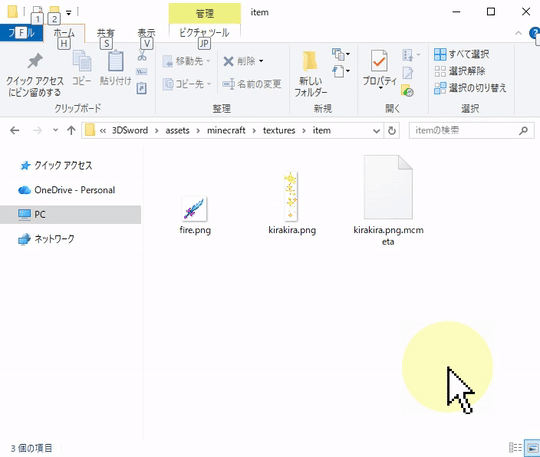
Task: Refresh the current folder
Action: pyautogui.click(x=392, y=131)
